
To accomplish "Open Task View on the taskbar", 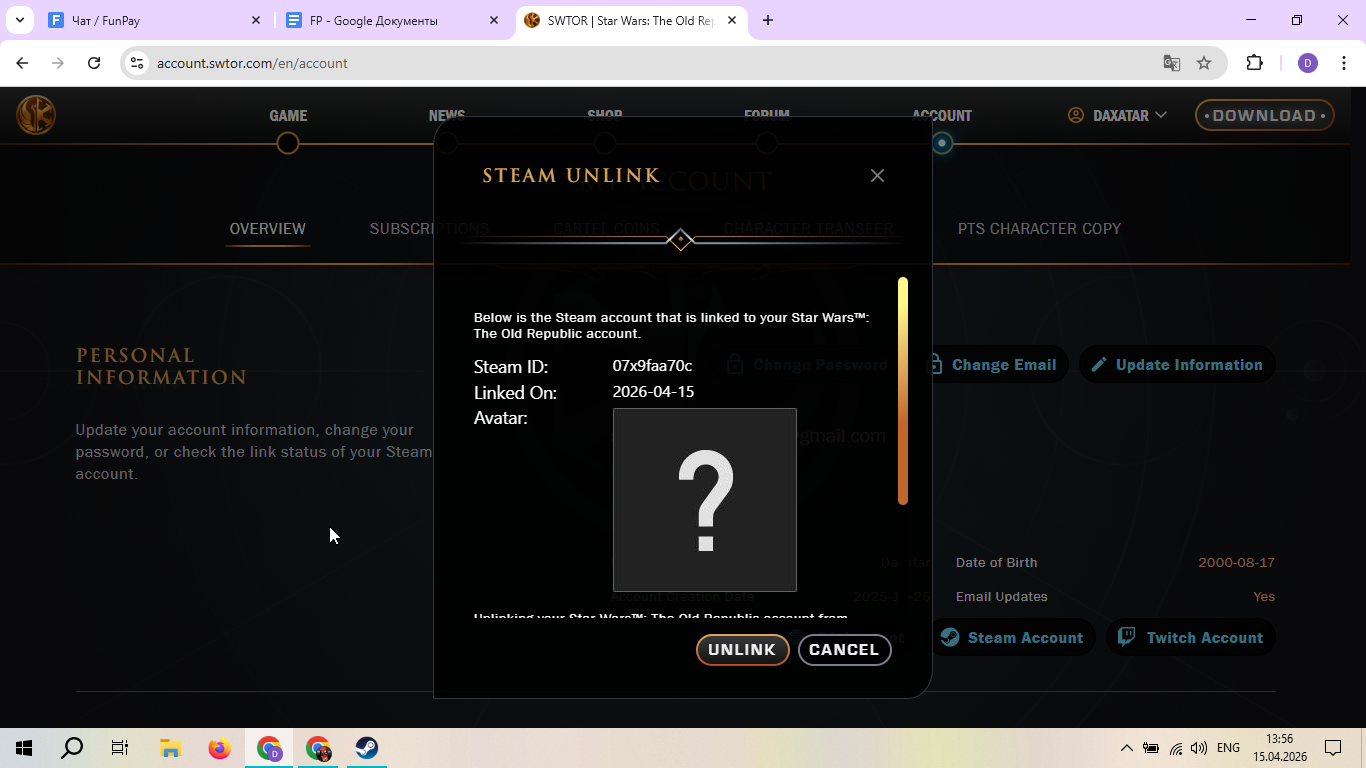I will coord(120,748).
